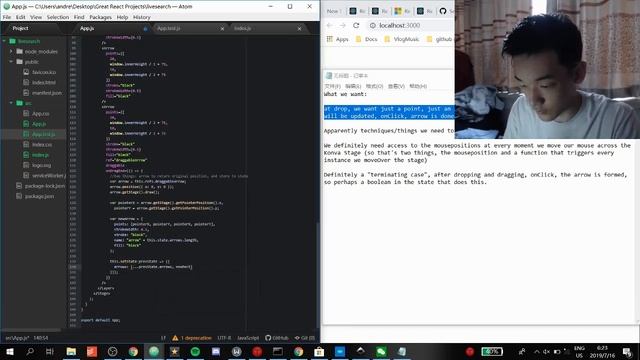Switch to the App.js editor tab
Viewport: 640px width, 360px height.
109,28
